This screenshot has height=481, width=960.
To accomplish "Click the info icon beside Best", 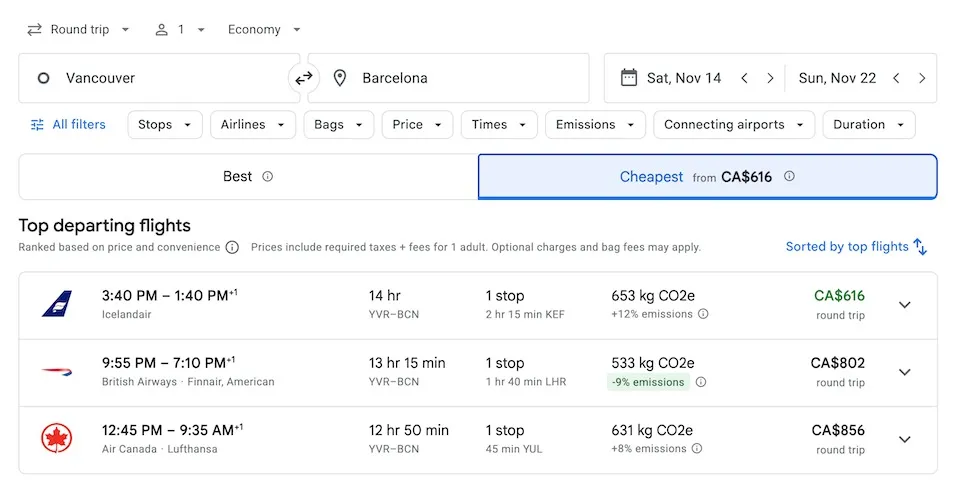I will click(268, 176).
